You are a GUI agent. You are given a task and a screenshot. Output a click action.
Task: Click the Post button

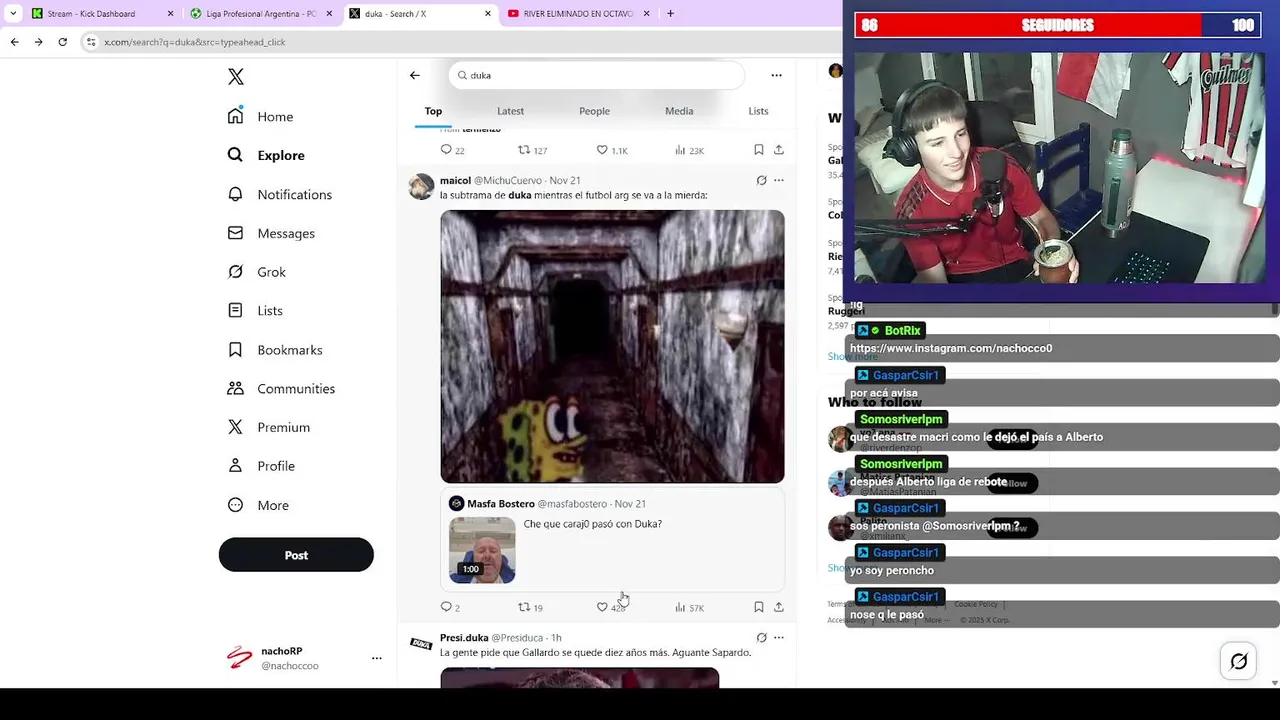pyautogui.click(x=296, y=555)
